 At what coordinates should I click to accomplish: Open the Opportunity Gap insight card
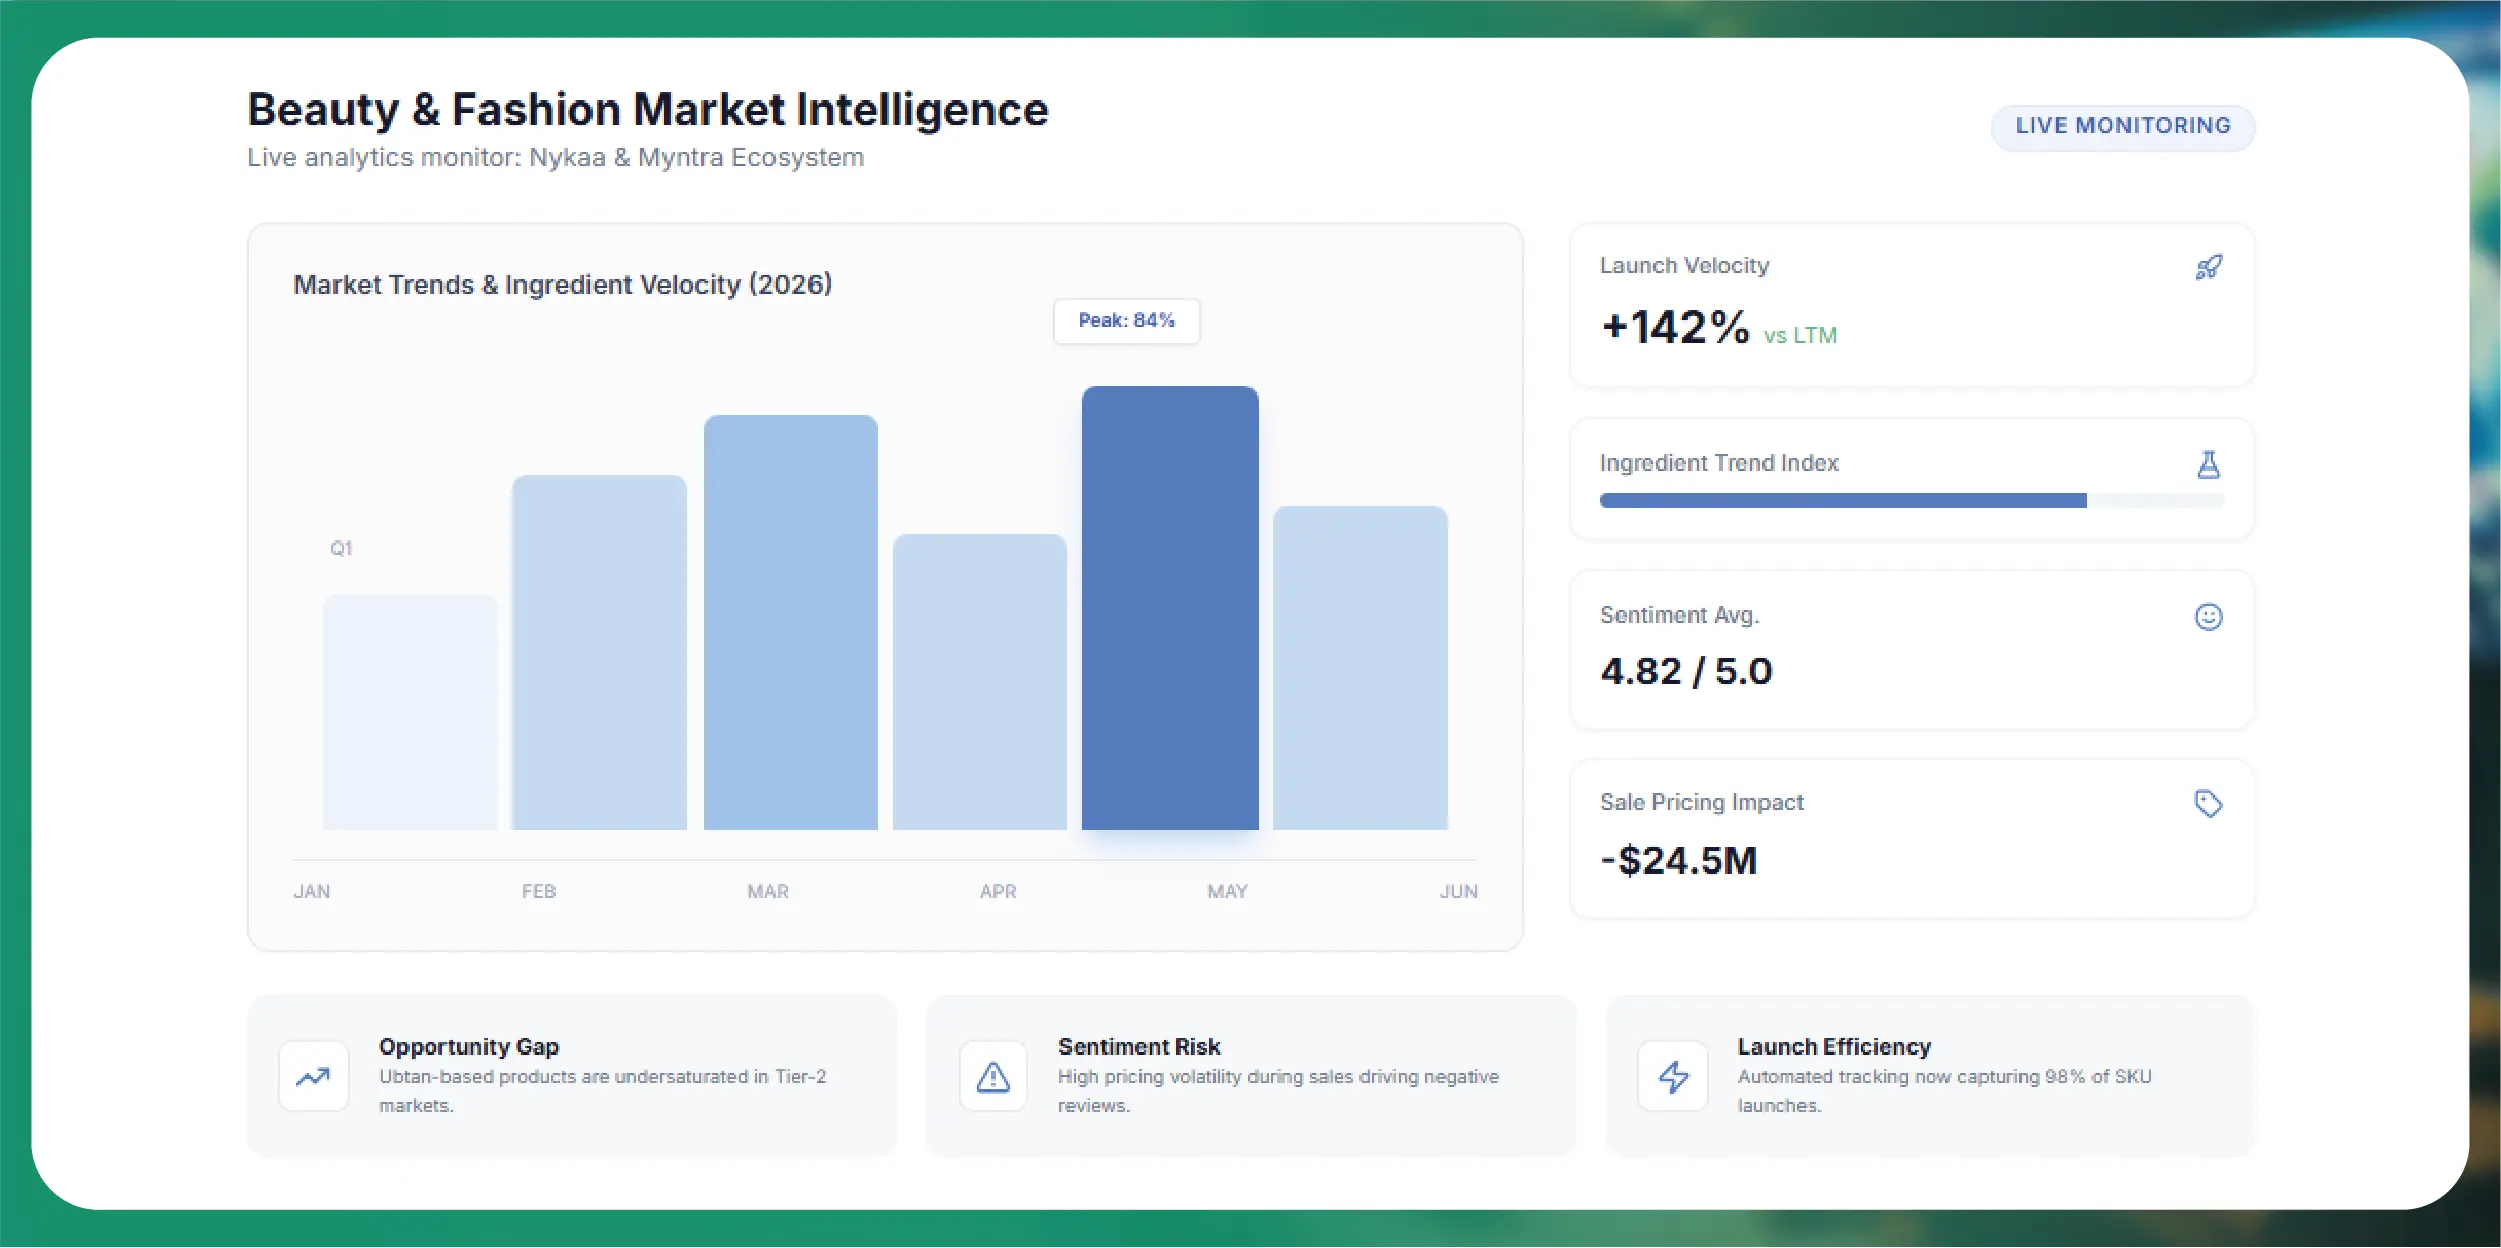[572, 1076]
